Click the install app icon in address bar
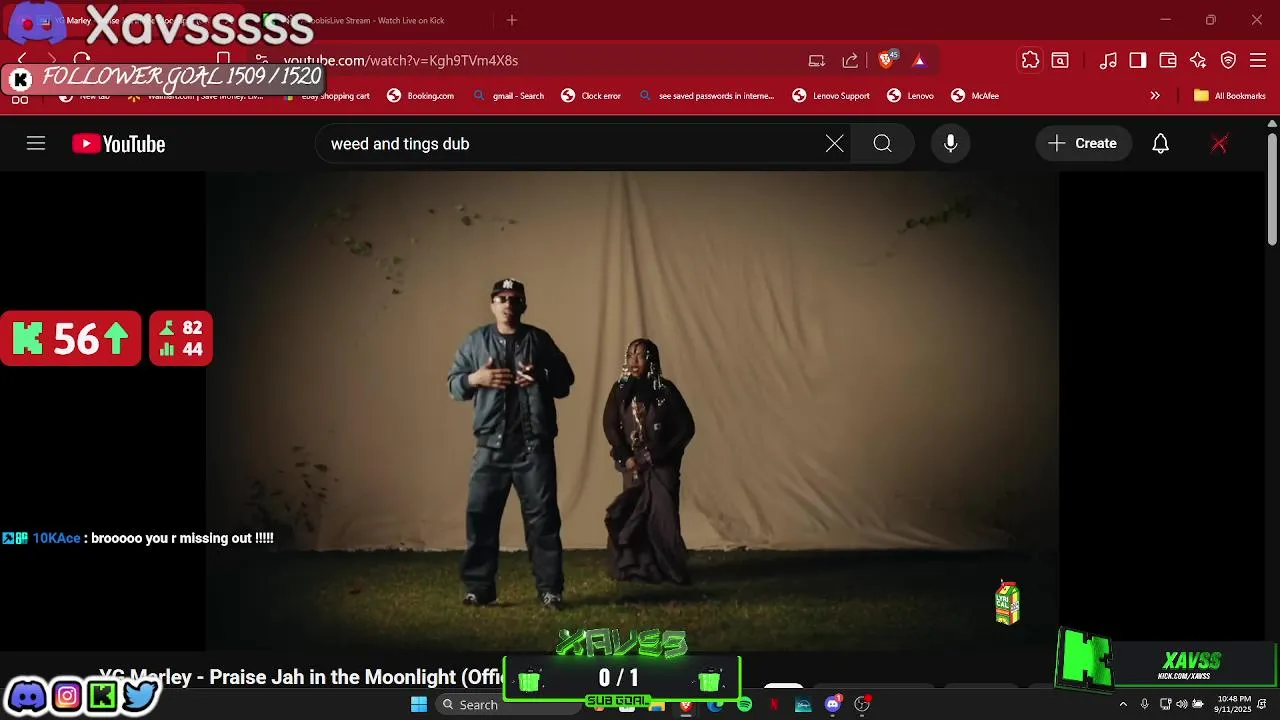This screenshot has height=720, width=1280. pyautogui.click(x=817, y=61)
